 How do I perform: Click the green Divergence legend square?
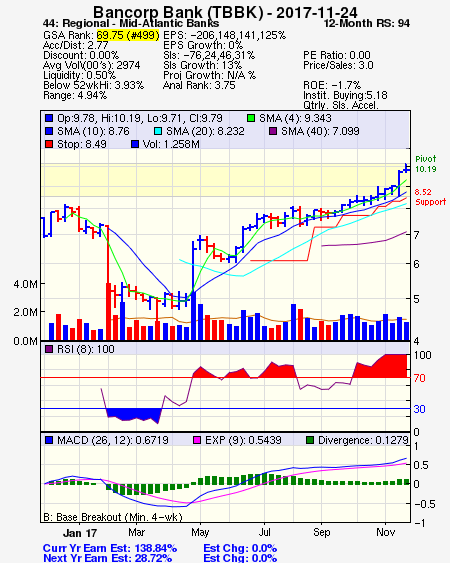click(310, 440)
